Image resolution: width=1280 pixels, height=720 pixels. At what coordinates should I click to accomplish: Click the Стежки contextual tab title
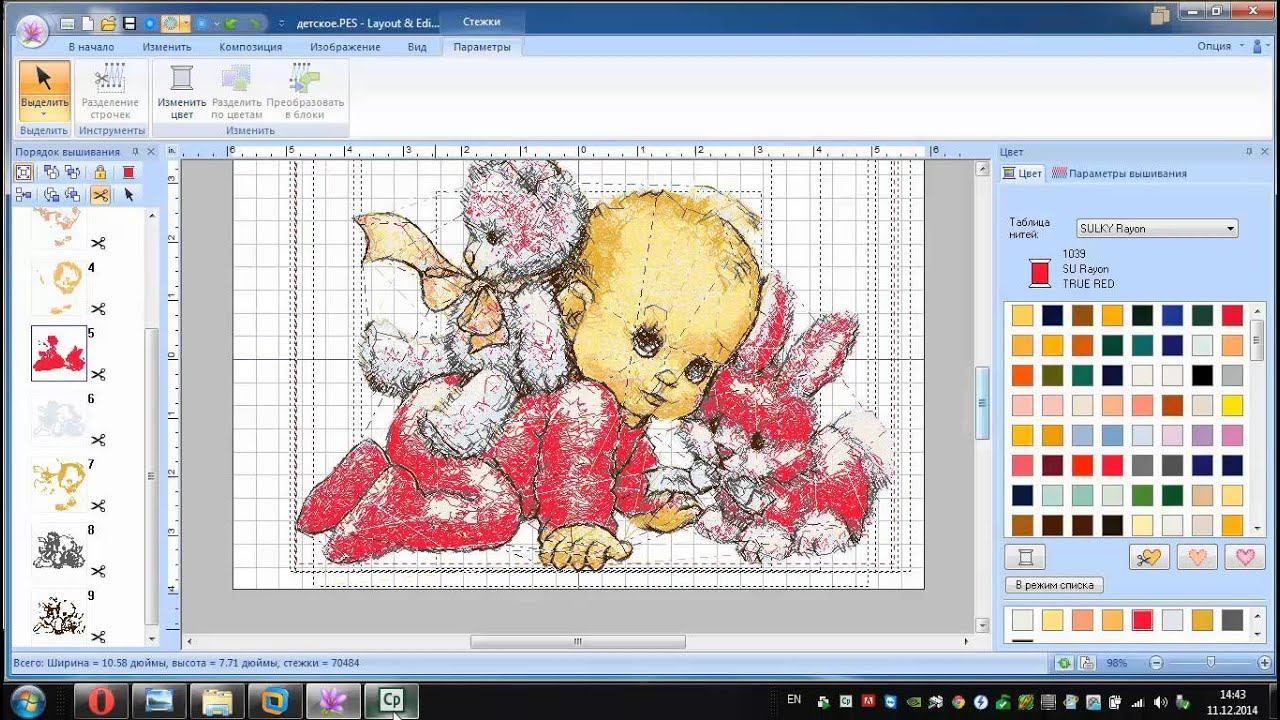(x=482, y=21)
